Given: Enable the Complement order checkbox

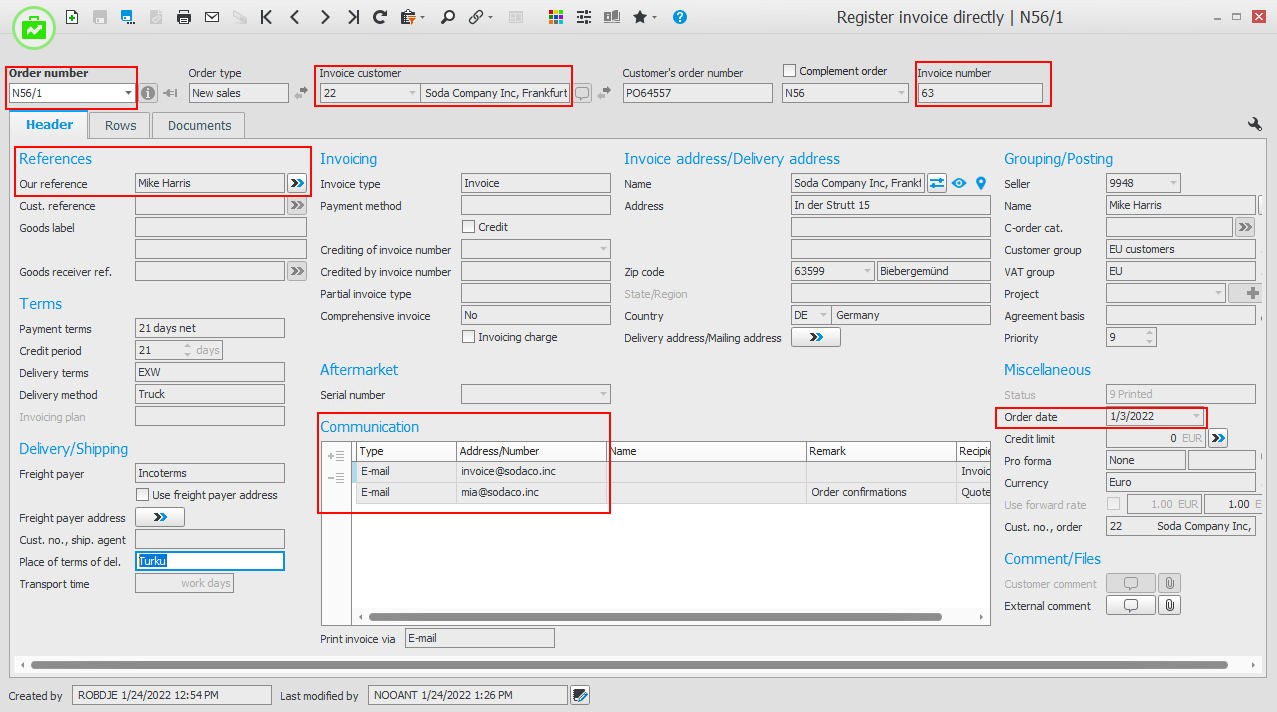Looking at the screenshot, I should (789, 71).
